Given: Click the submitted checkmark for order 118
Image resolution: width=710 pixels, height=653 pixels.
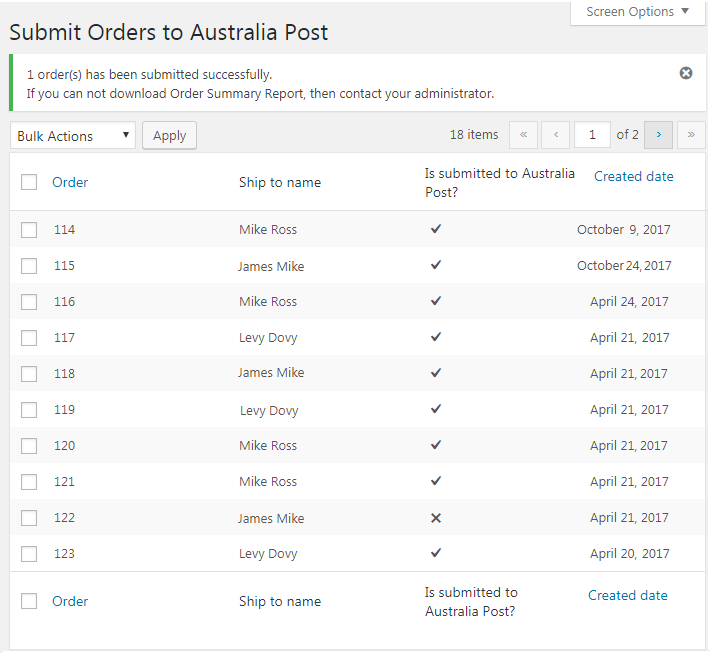Looking at the screenshot, I should [436, 373].
